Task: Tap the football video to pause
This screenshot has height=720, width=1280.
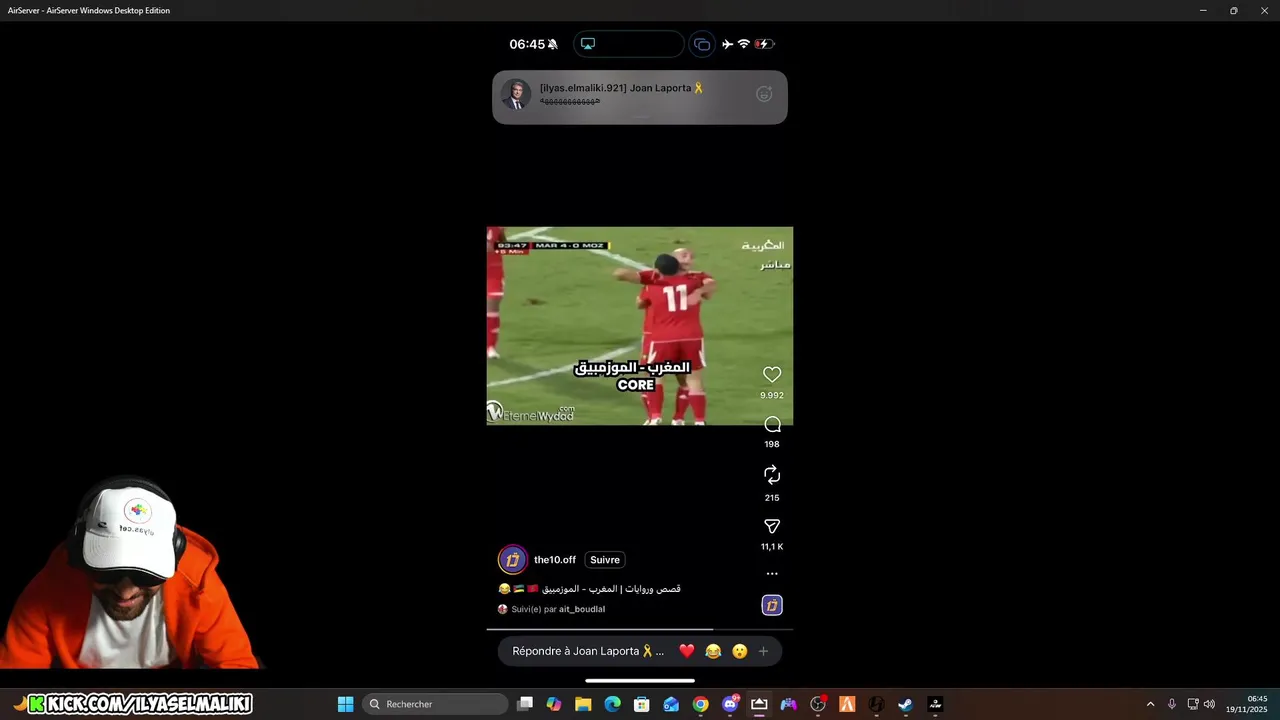Action: (640, 326)
